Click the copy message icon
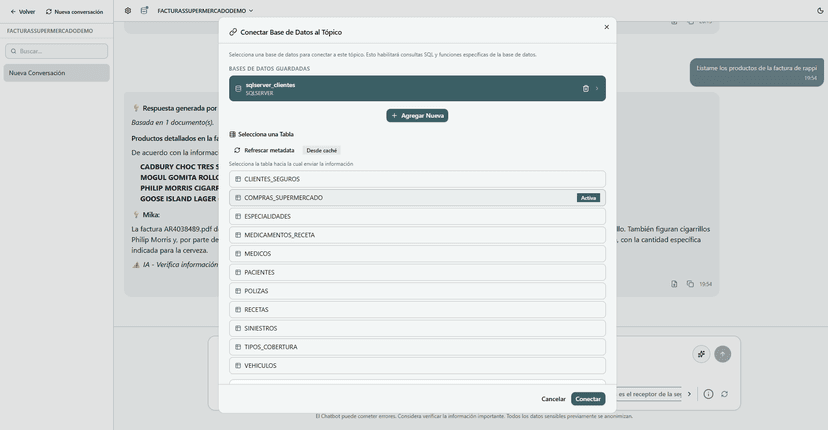Image resolution: width=828 pixels, height=430 pixels. (690, 284)
